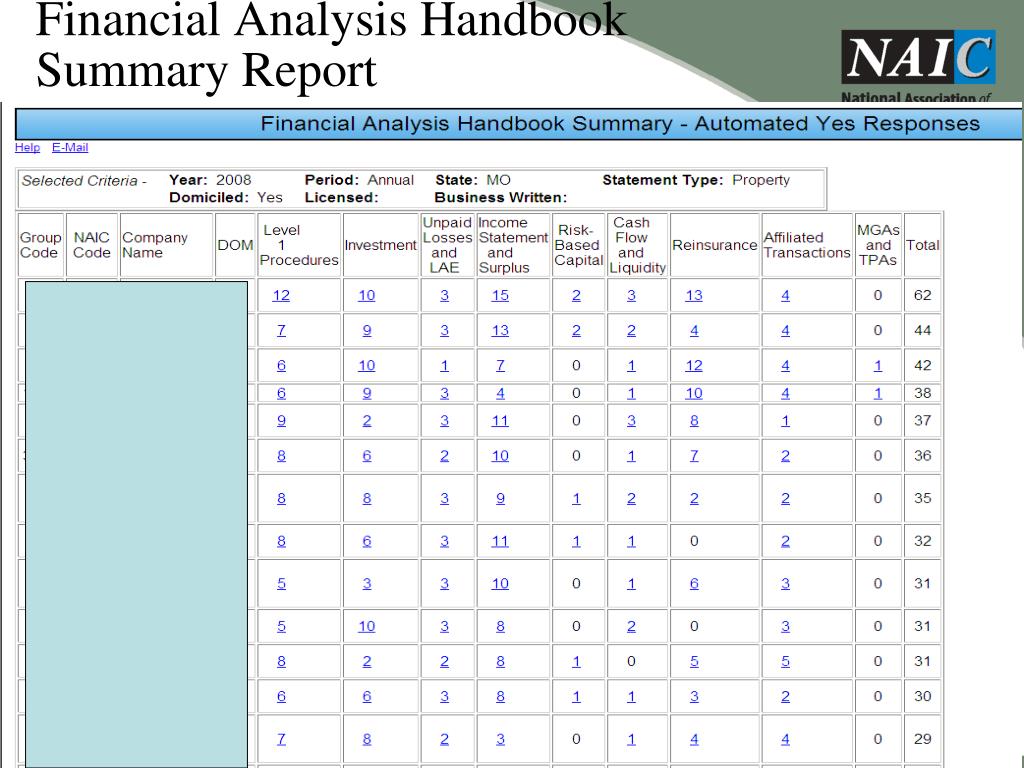
Task: Click the Level 1 Procedures column header
Action: tap(298, 245)
